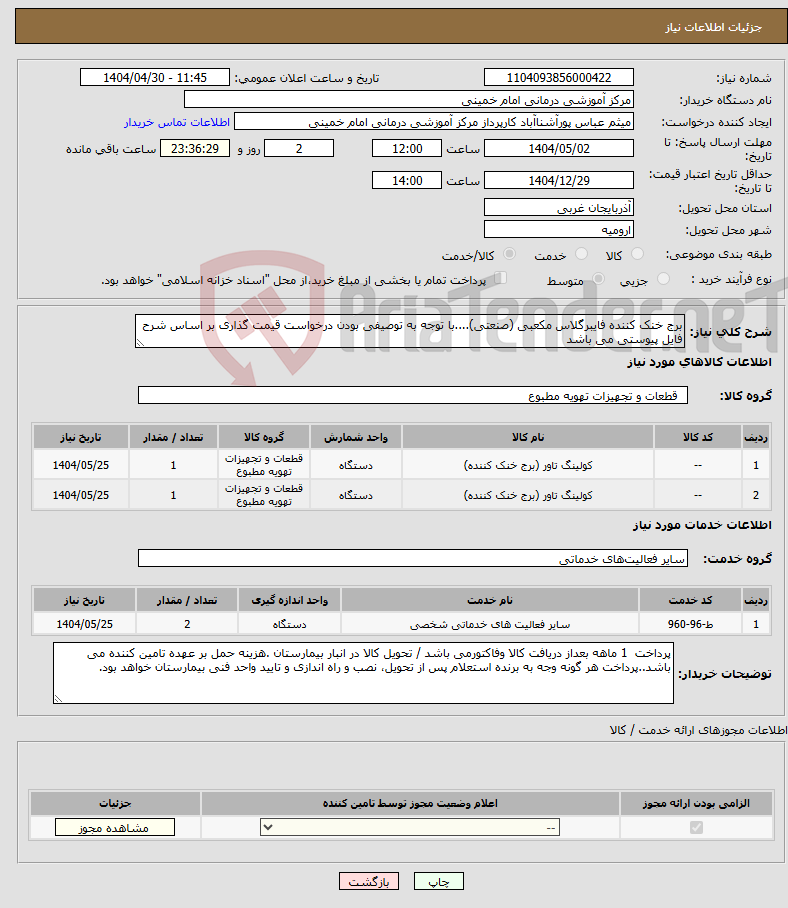Viewport: 788px width, 908px height.
Task: Click the چاپ print button
Action: [x=439, y=881]
